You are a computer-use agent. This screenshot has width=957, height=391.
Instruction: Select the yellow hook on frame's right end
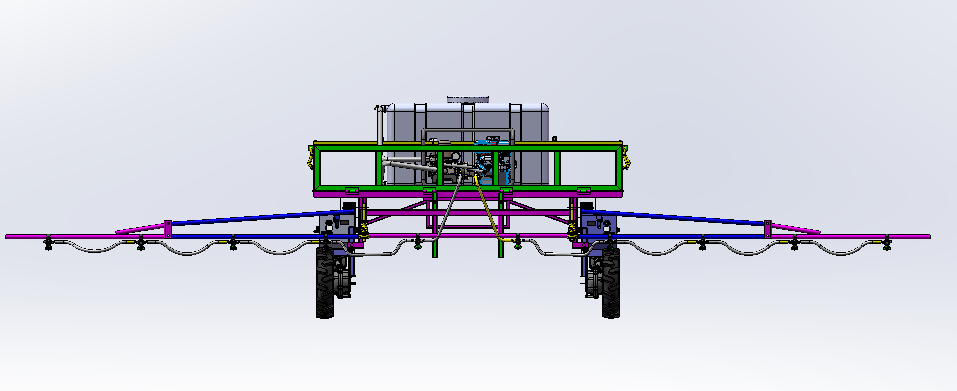[626, 157]
